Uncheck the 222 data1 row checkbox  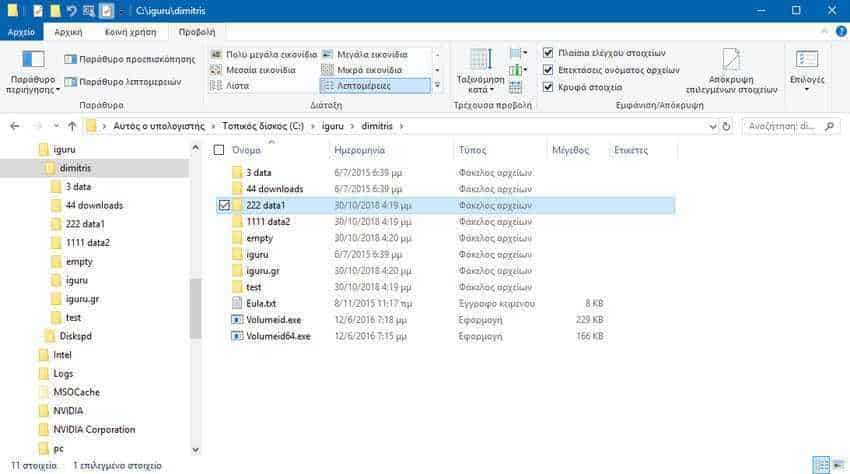coord(224,206)
